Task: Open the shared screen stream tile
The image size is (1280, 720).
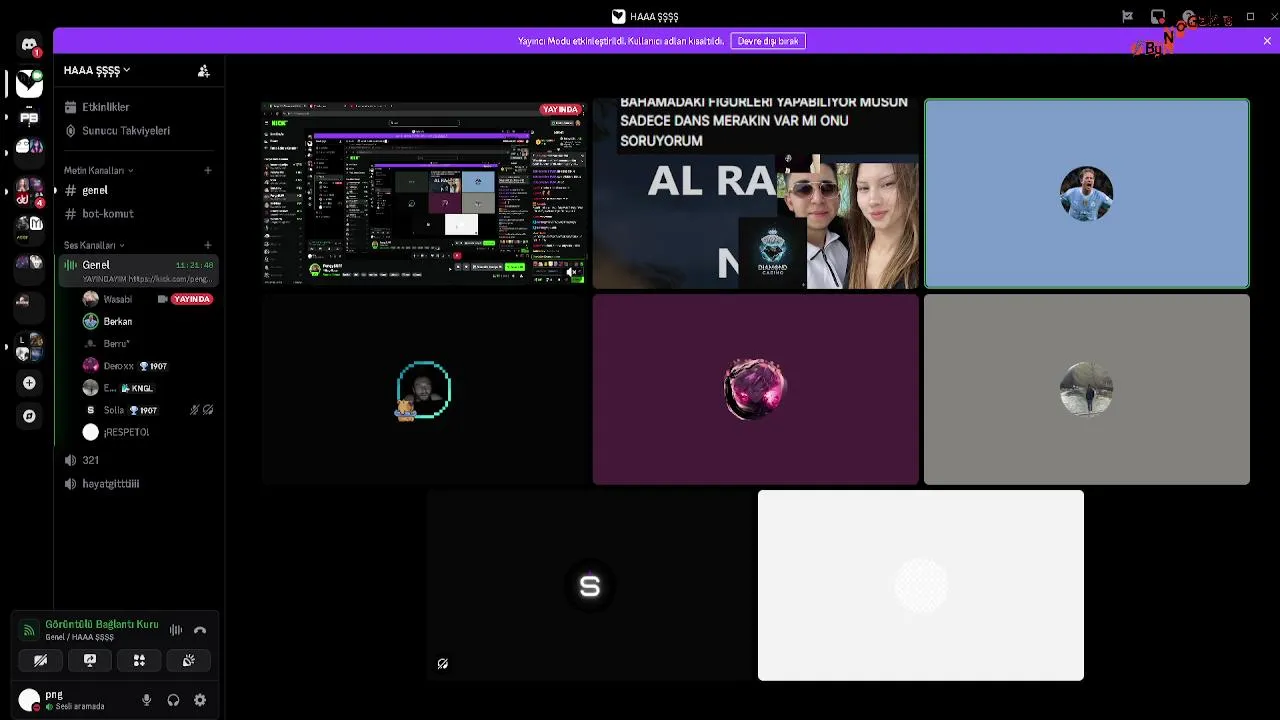Action: [x=424, y=194]
